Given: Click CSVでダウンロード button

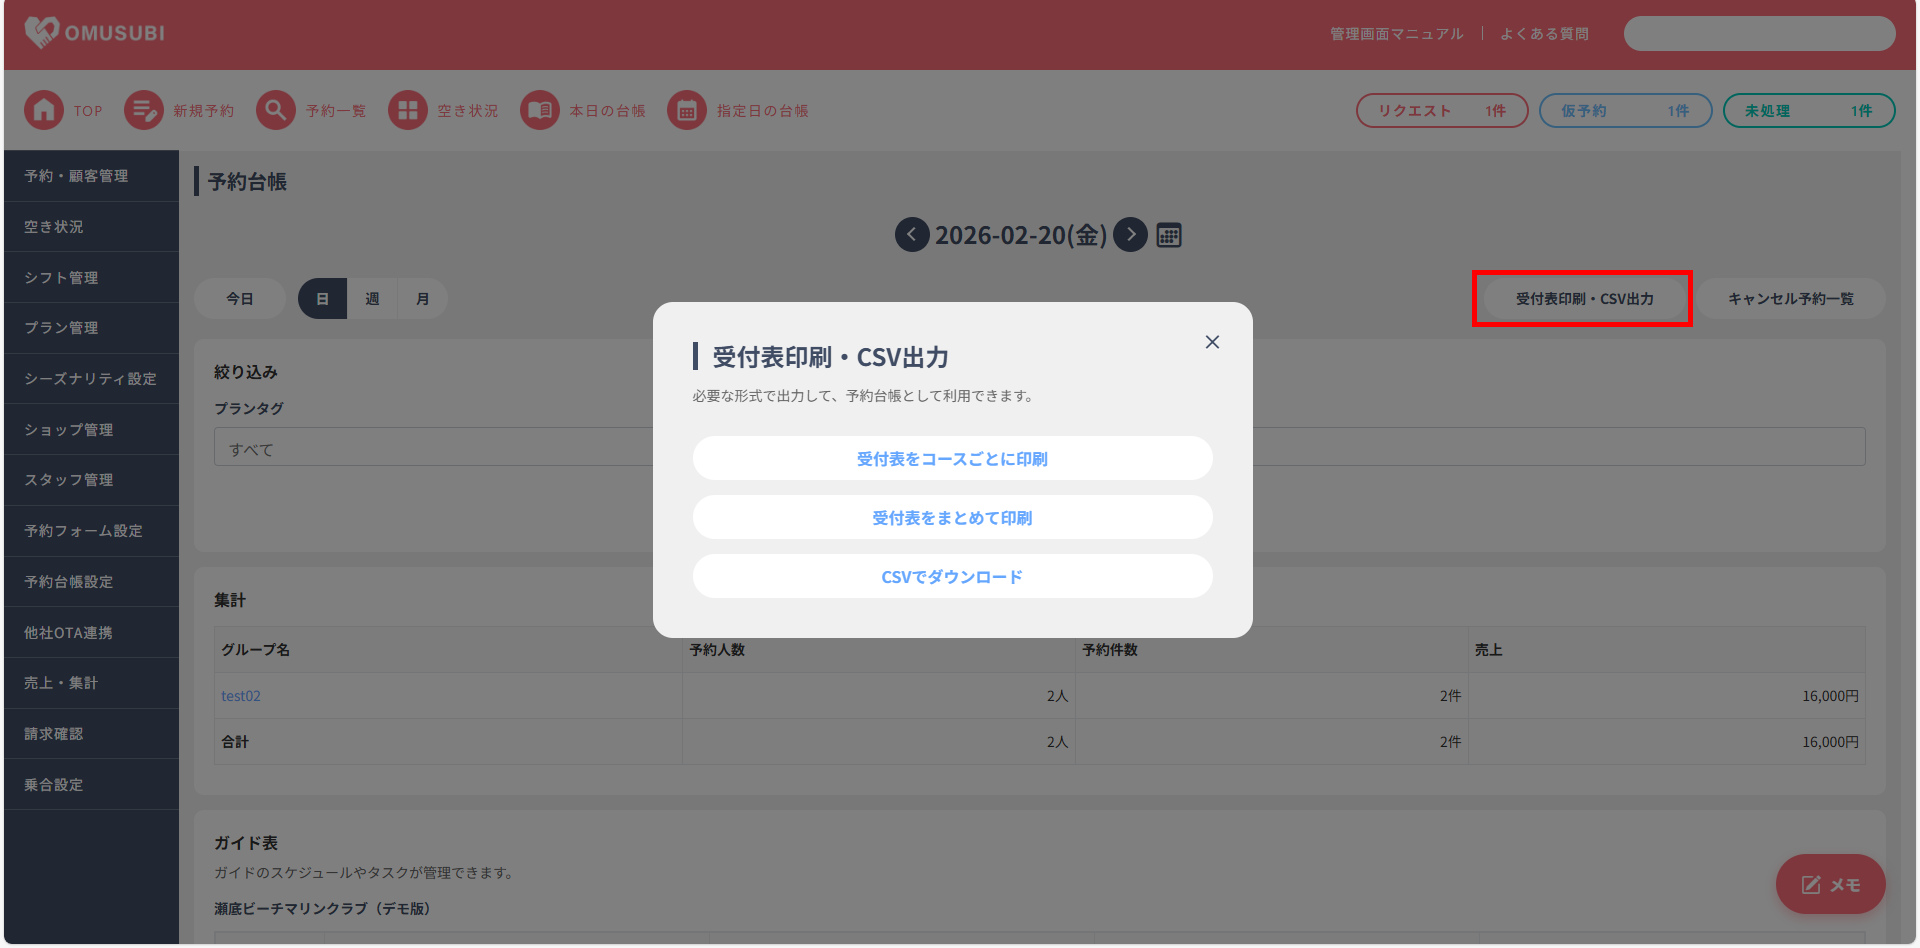Looking at the screenshot, I should coord(952,577).
